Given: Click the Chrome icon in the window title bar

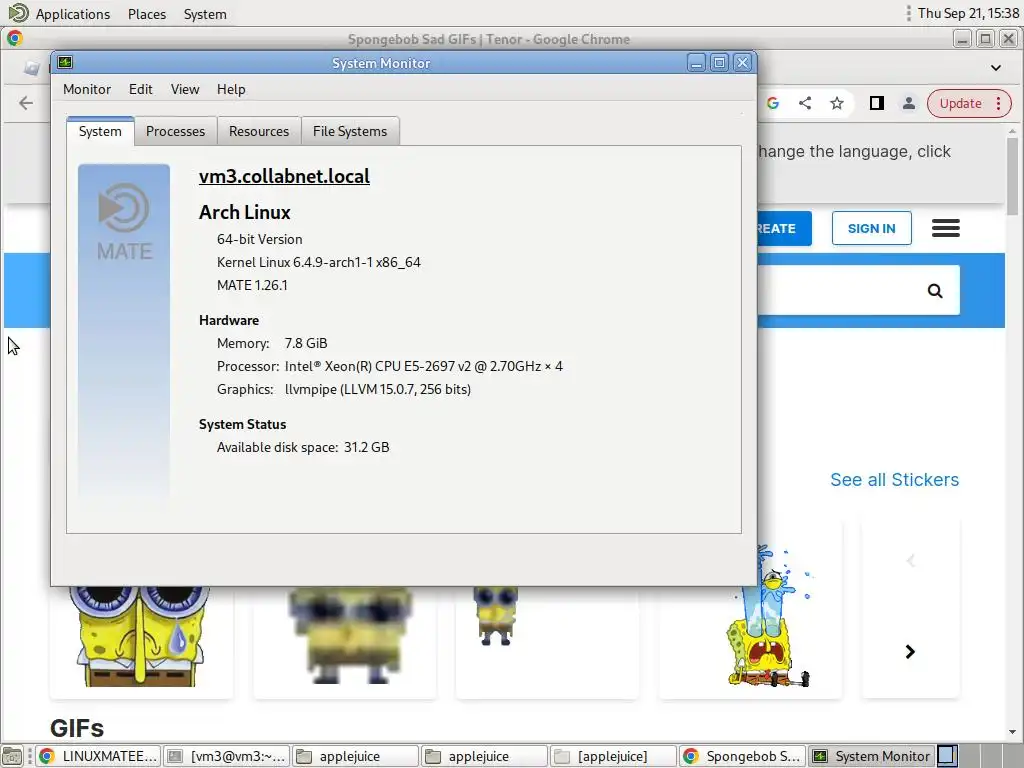Looking at the screenshot, I should [x=15, y=39].
